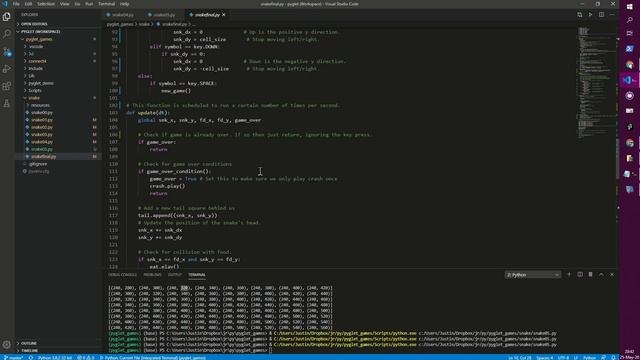The width and height of the screenshot is (640, 360).
Task: Create a new terminal with plus icon
Action: click(x=569, y=275)
